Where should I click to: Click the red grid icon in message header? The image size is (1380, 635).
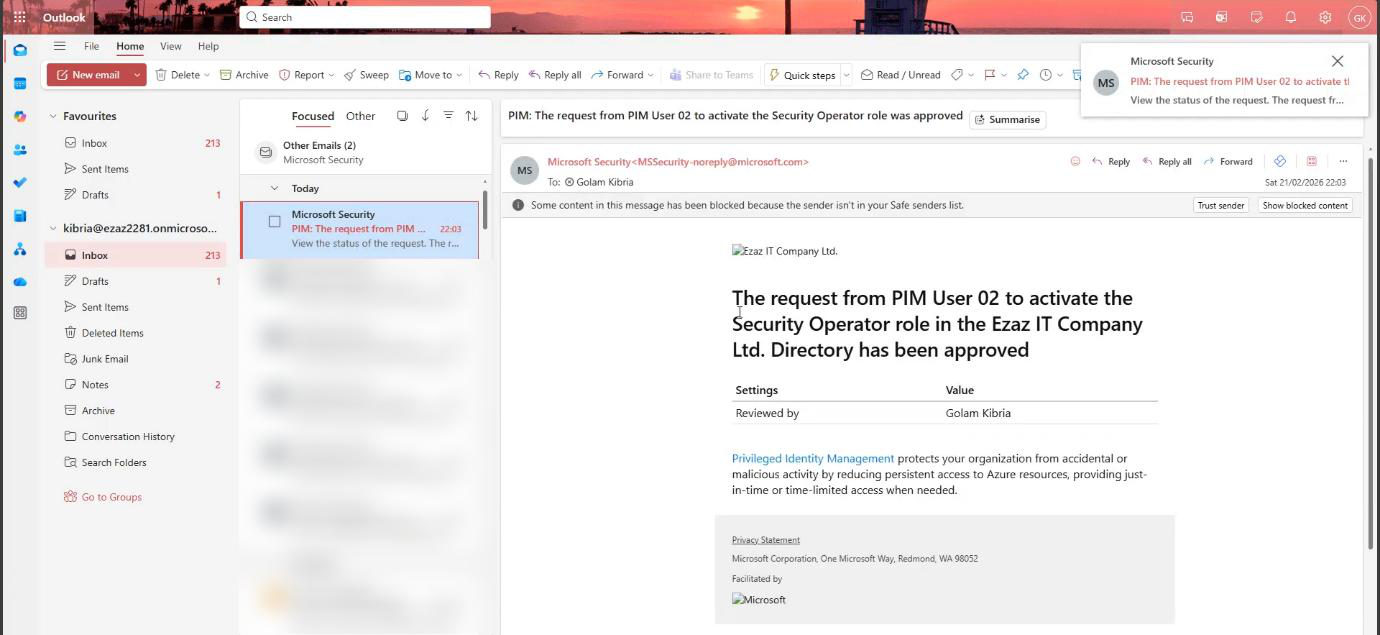1312,161
